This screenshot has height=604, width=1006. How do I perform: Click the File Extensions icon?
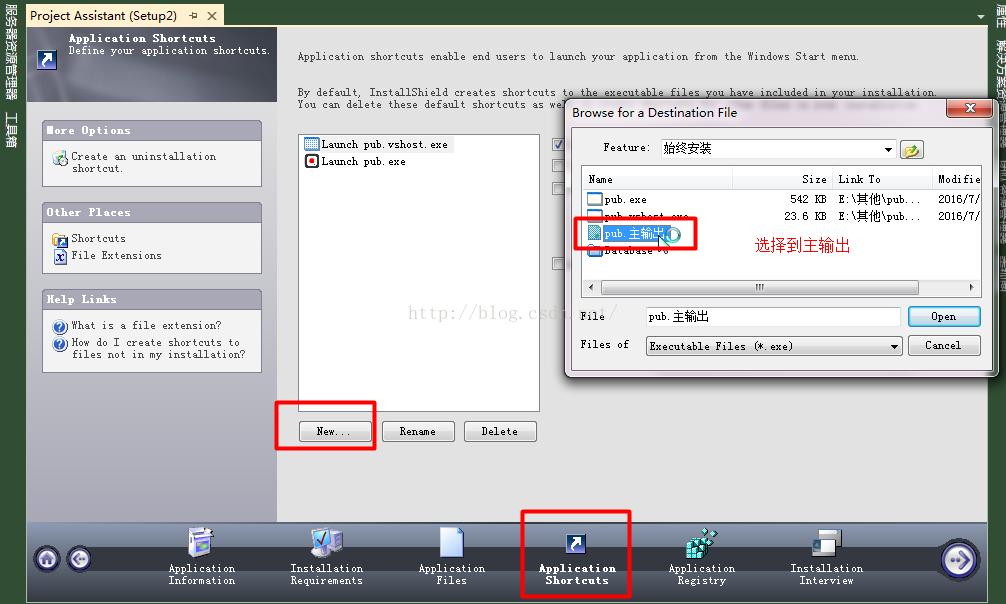pyautogui.click(x=60, y=257)
